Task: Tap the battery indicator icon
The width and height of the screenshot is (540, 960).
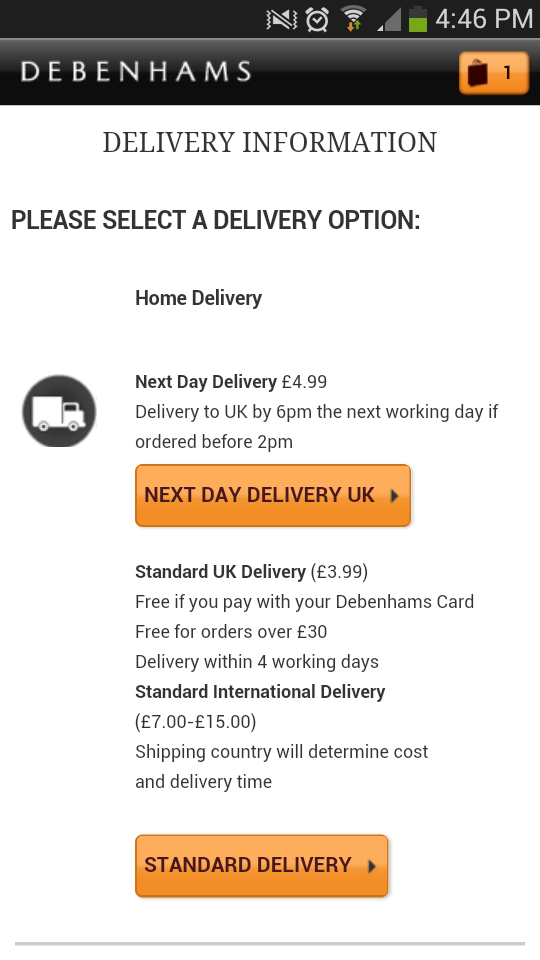Action: pyautogui.click(x=418, y=18)
